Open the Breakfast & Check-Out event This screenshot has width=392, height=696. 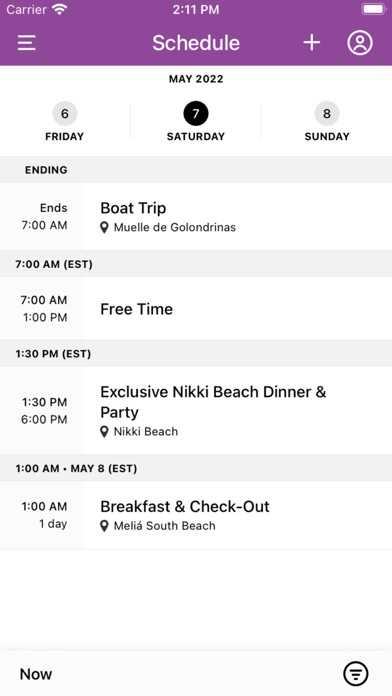[x=196, y=515]
